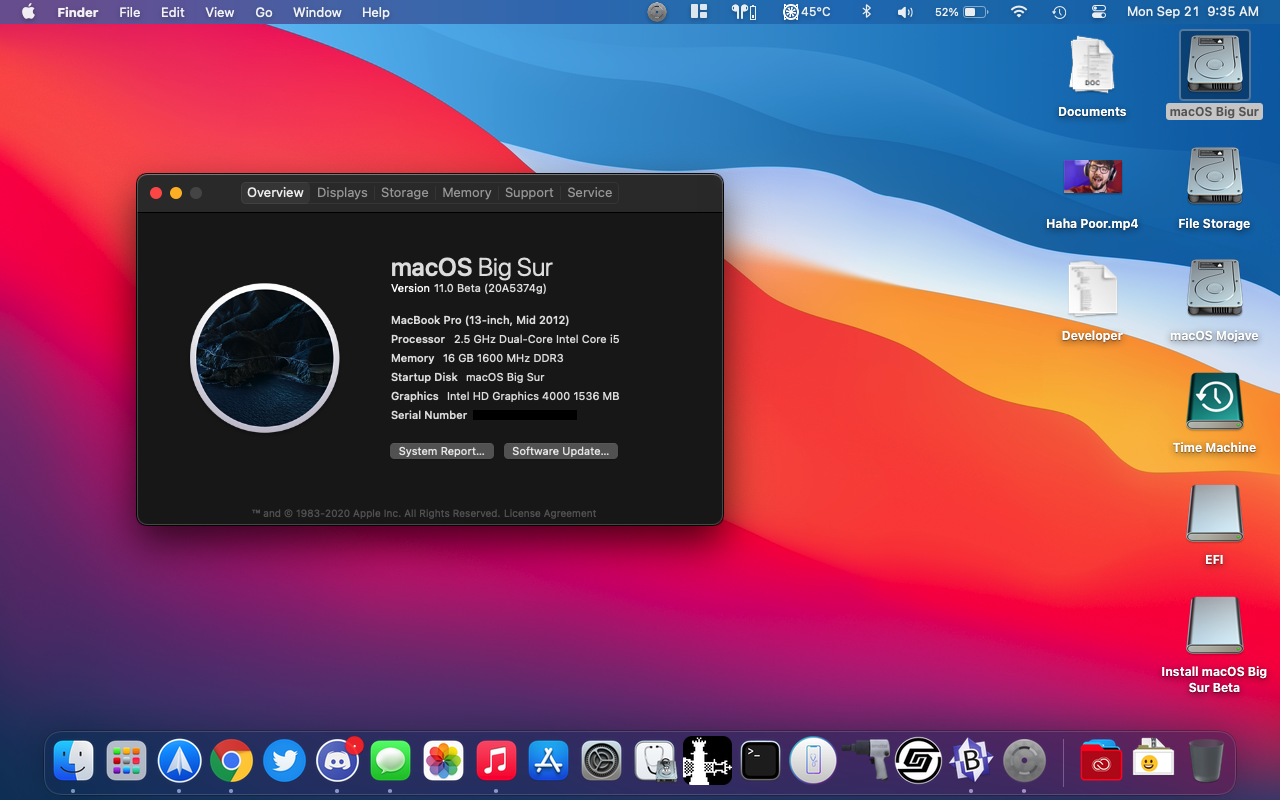Select the Developer archive on desktop
Viewport: 1280px width, 800px height.
pyautogui.click(x=1092, y=289)
